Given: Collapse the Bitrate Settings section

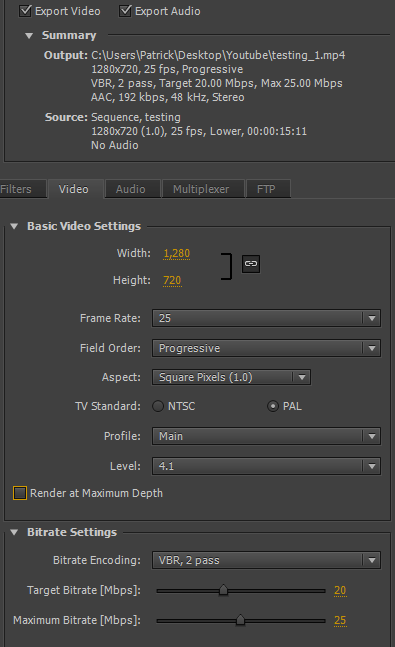Looking at the screenshot, I should (x=14, y=532).
